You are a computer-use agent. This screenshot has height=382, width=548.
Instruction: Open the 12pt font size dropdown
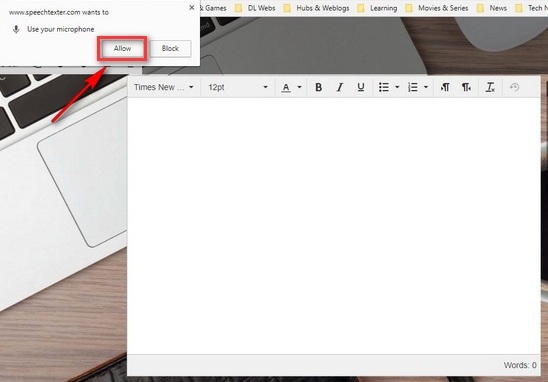(238, 87)
